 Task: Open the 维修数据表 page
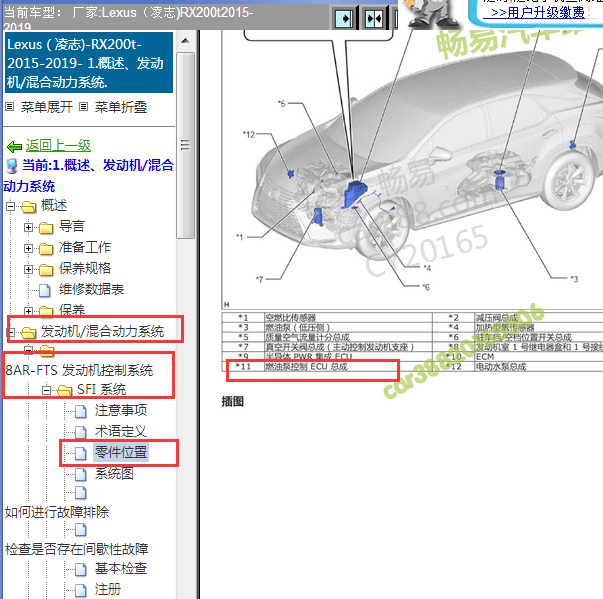pyautogui.click(x=91, y=290)
